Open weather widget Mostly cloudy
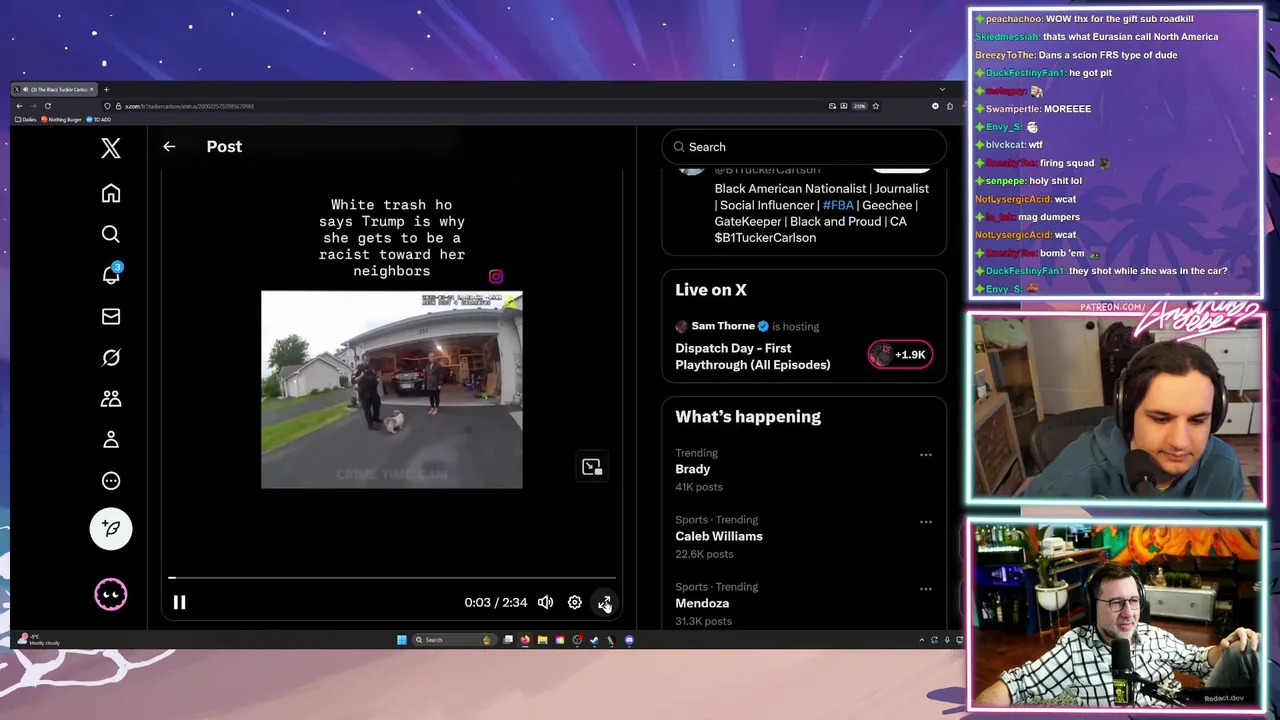Viewport: 1280px width, 720px height. click(40, 640)
